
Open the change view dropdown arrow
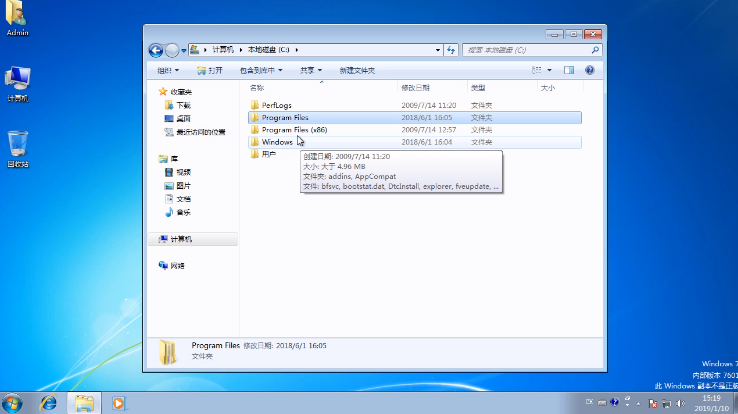pos(549,70)
